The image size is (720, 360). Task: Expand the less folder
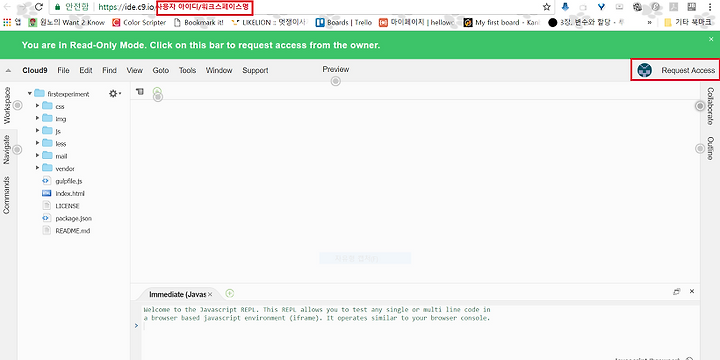pos(38,143)
